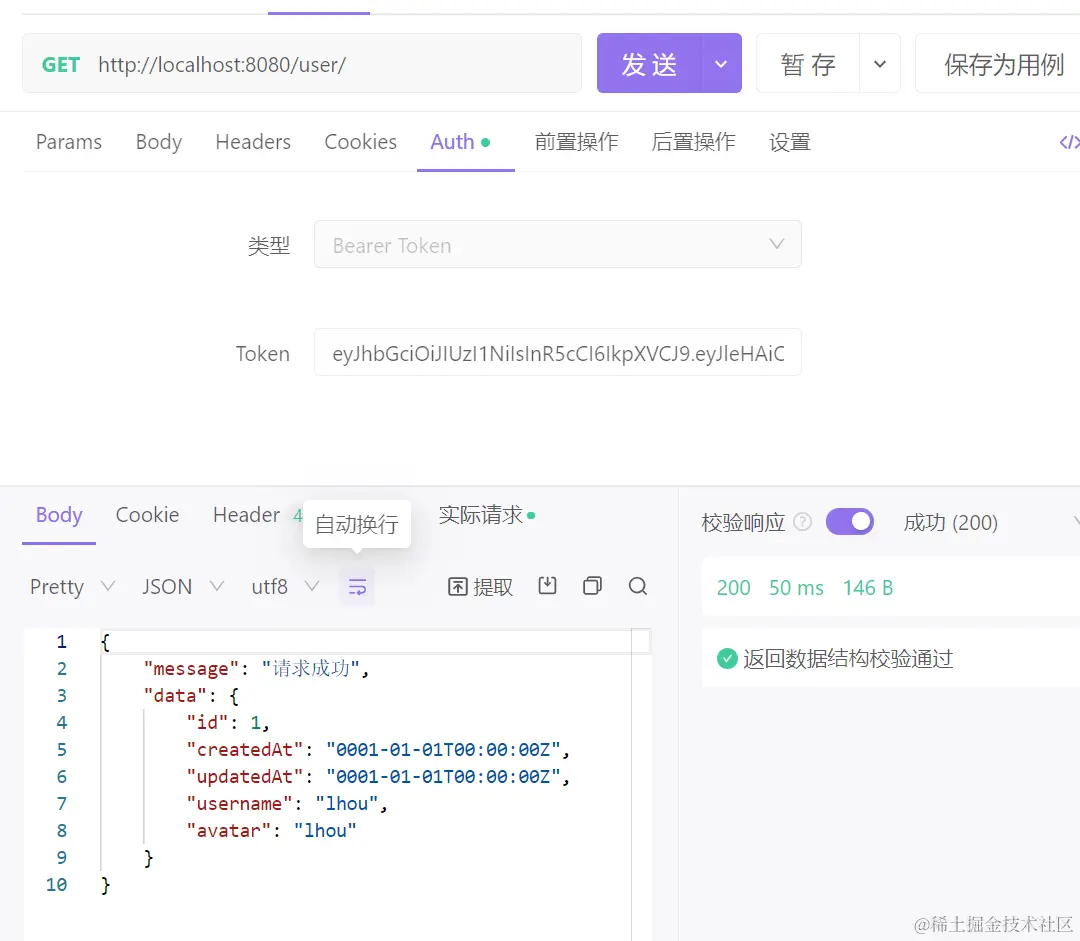Toggle the 校验响应 switch
Image resolution: width=1080 pixels, height=941 pixels.
pos(850,522)
